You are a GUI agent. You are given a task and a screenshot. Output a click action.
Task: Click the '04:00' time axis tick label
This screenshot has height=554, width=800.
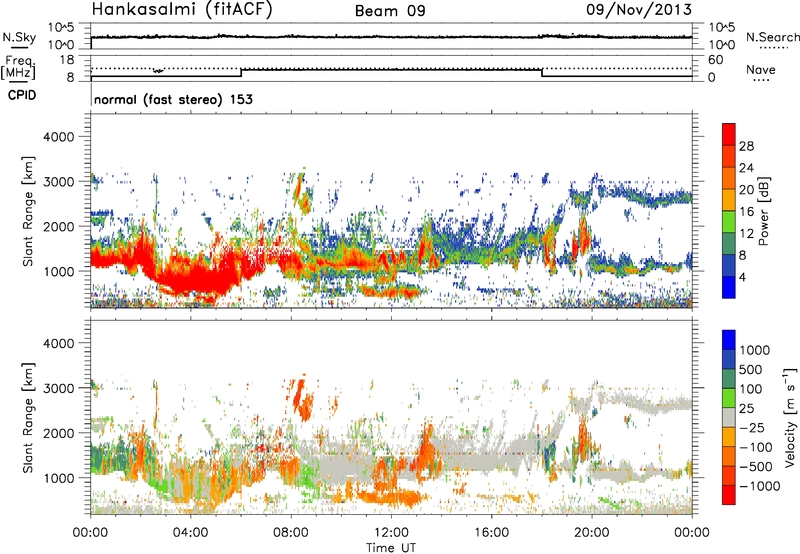(190, 533)
